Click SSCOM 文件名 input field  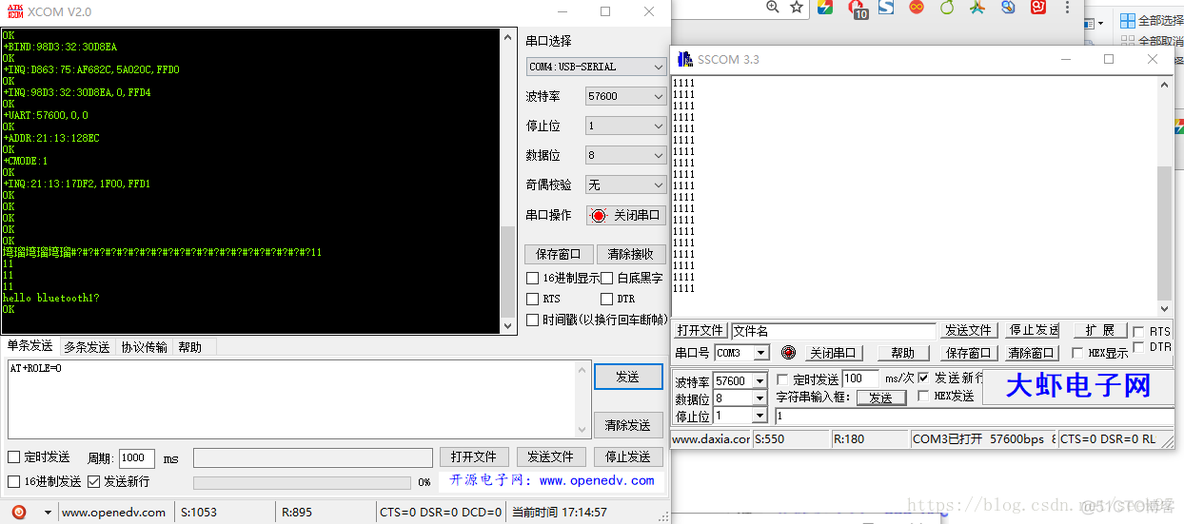[833, 331]
